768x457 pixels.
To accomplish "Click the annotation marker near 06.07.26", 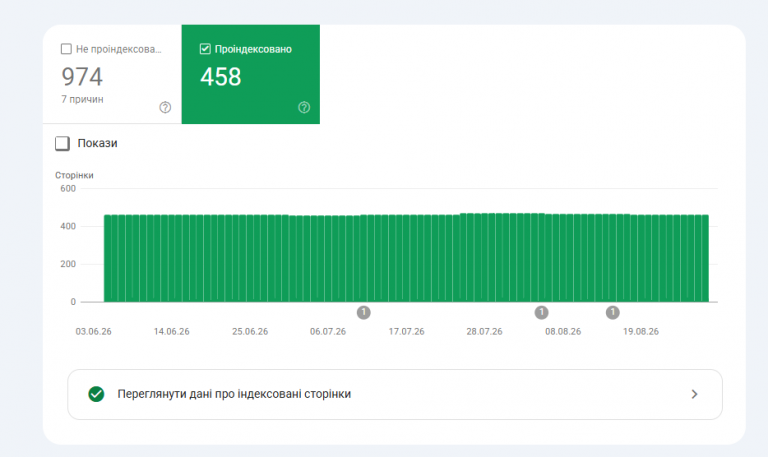I will [x=363, y=313].
